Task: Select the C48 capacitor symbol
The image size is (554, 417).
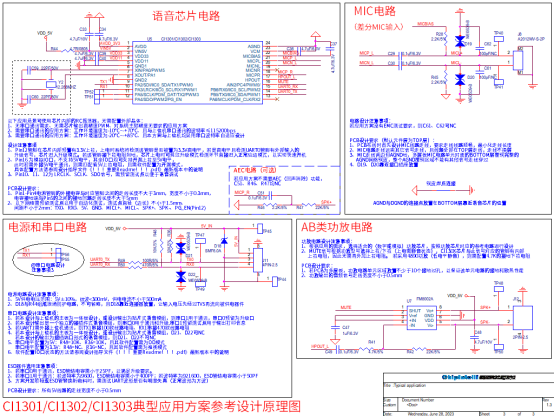Action: click(474, 337)
